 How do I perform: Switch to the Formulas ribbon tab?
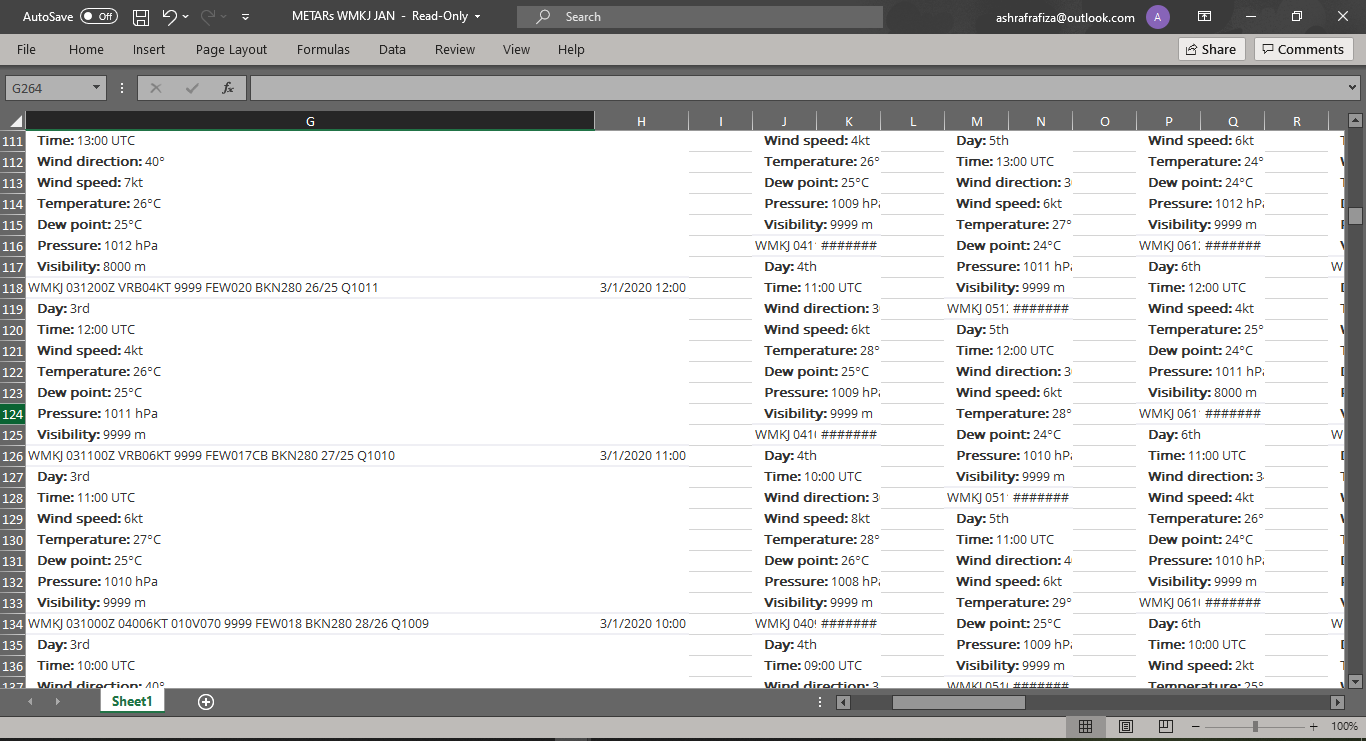[323, 49]
